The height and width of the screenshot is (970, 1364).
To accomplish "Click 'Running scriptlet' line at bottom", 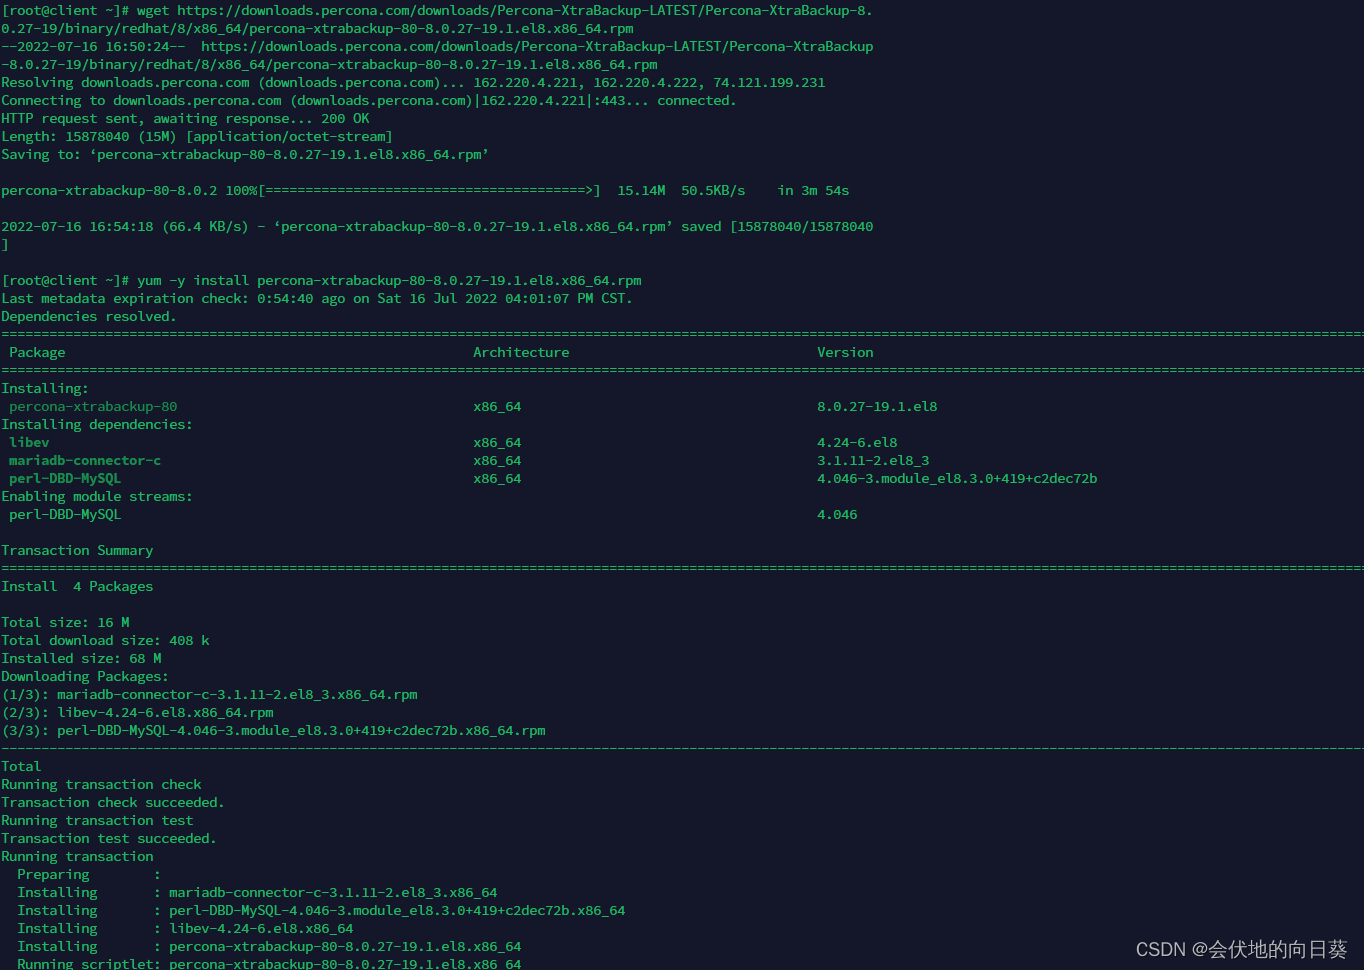I will (269, 964).
